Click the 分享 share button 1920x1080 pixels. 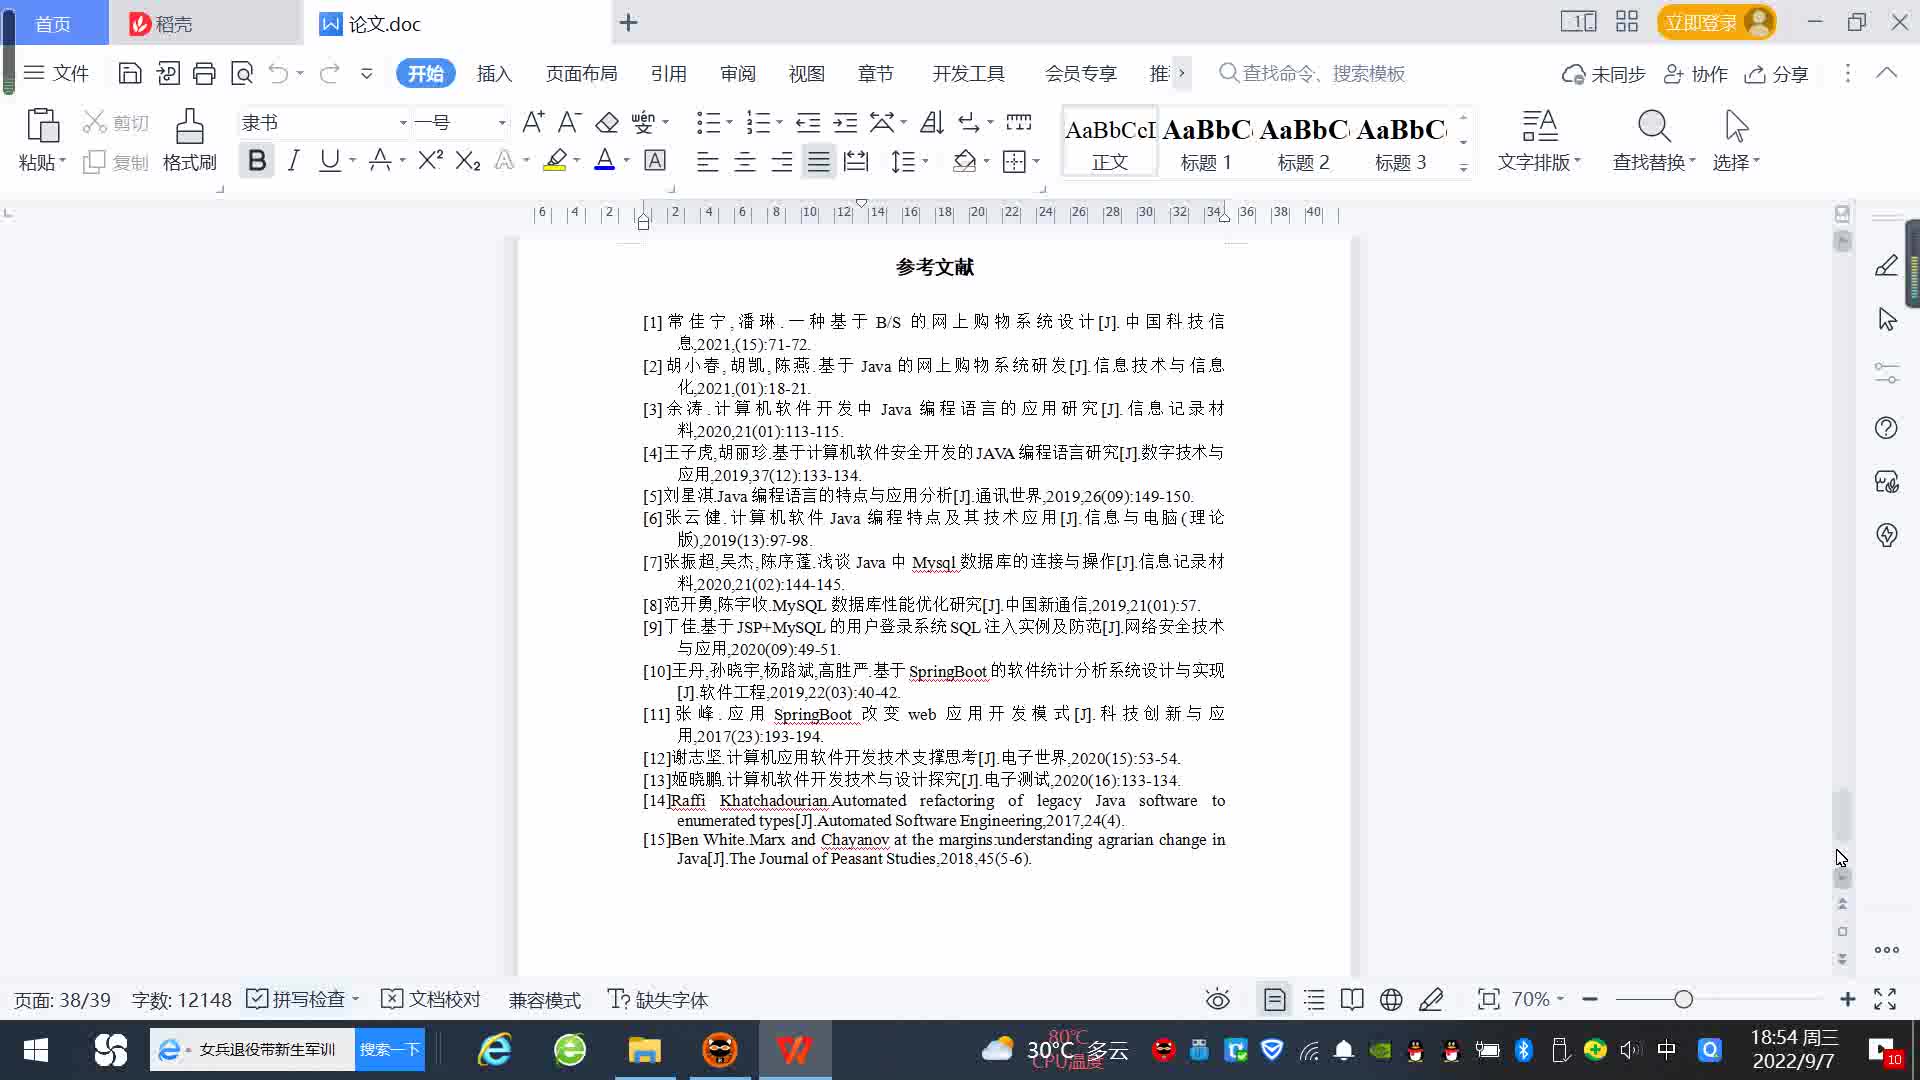[x=1777, y=74]
